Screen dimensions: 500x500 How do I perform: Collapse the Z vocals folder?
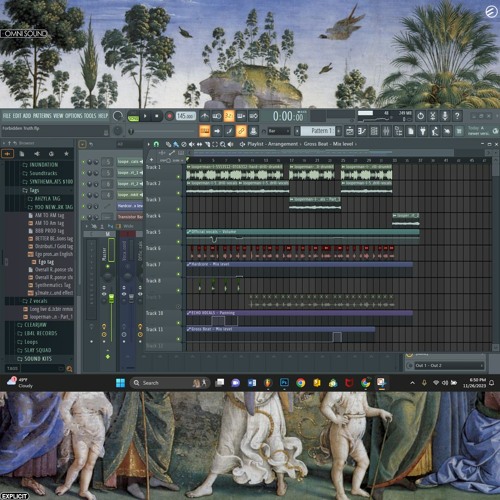[x=35, y=301]
